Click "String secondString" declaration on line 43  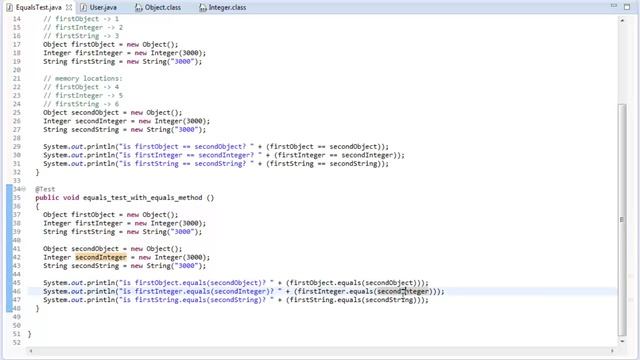click(x=124, y=266)
